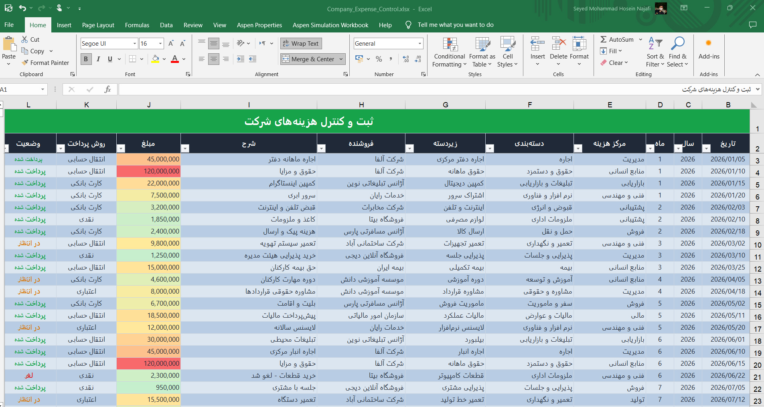Switch to the Aspen Properties tab

pos(259,25)
